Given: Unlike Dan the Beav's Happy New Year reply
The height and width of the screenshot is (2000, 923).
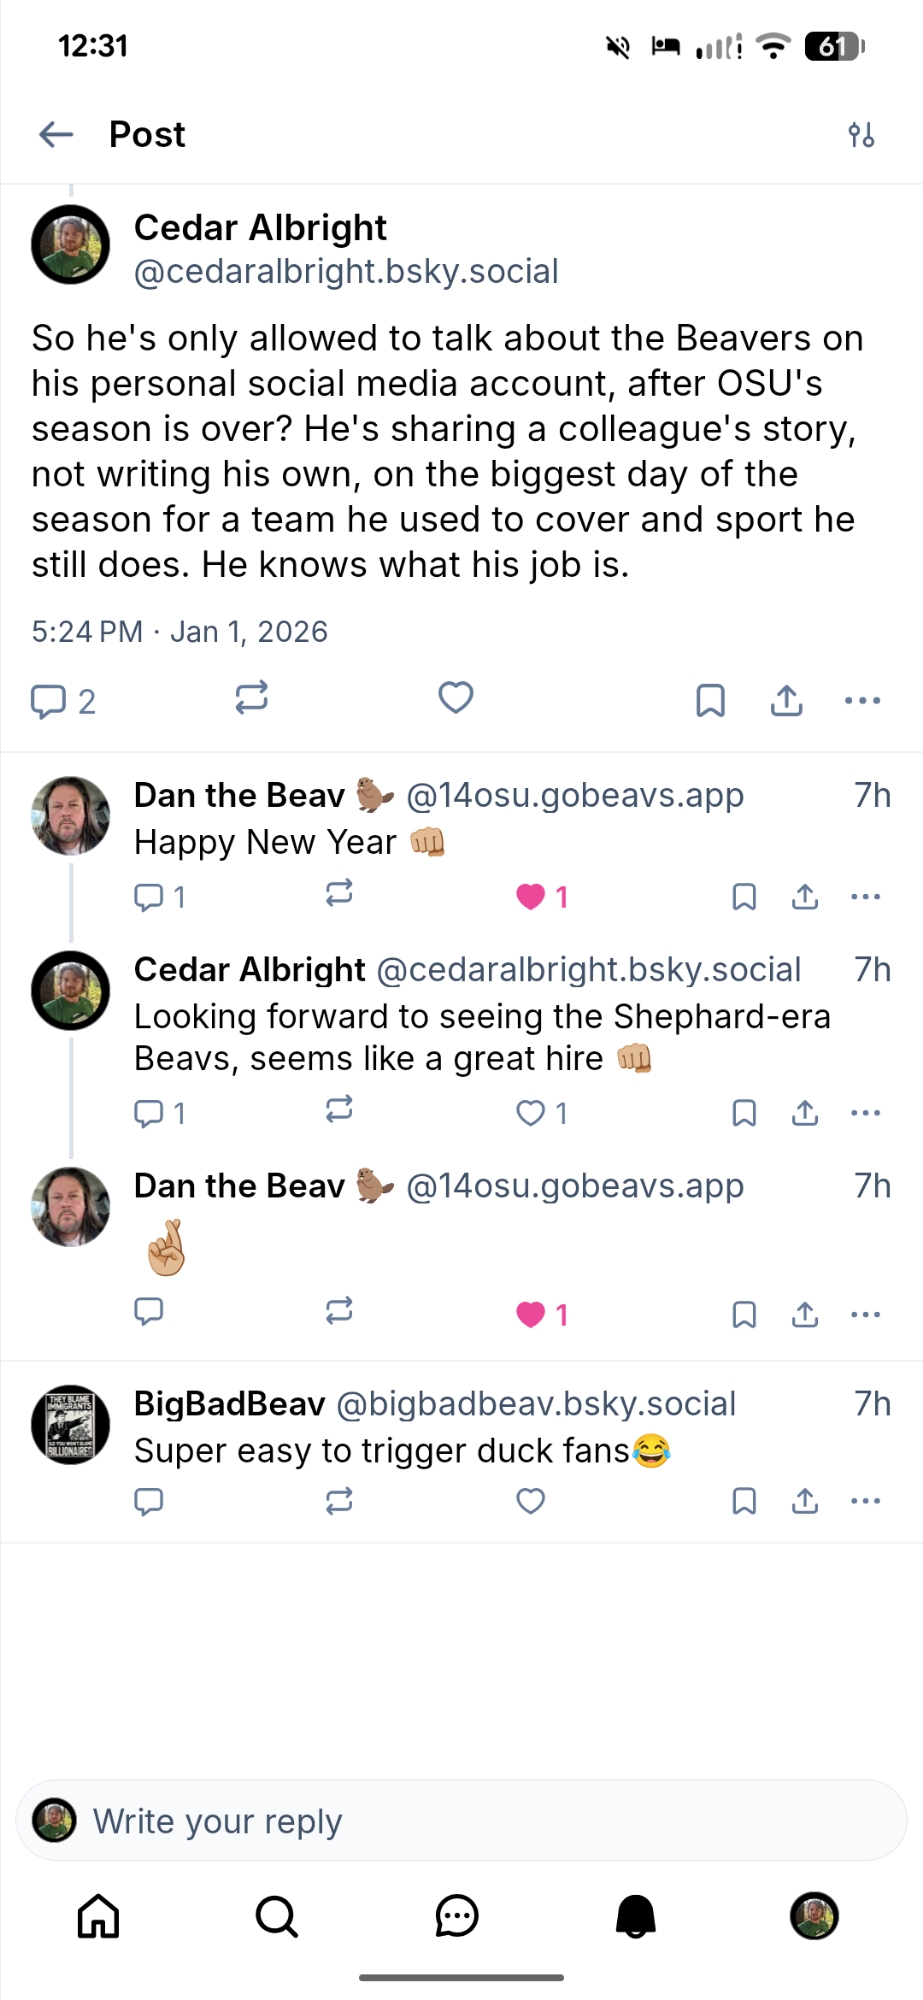Looking at the screenshot, I should 531,897.
